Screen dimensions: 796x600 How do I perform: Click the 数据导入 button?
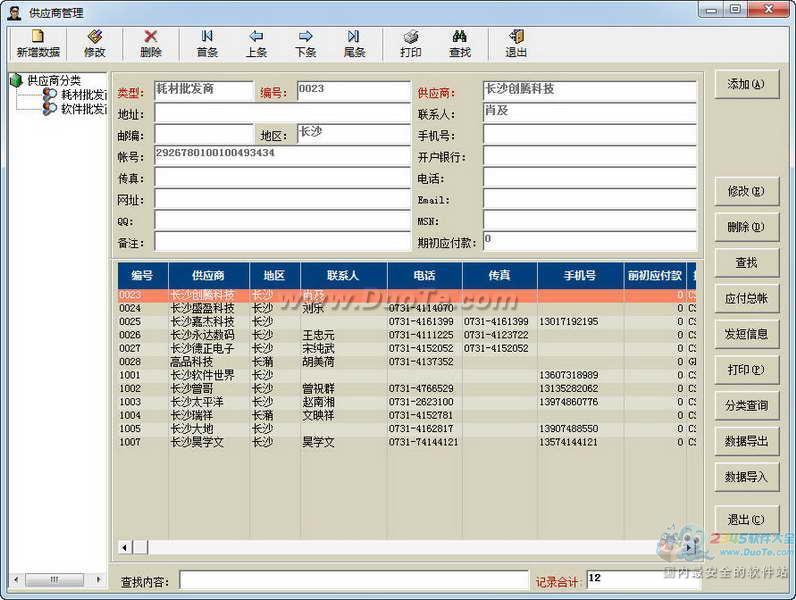pyautogui.click(x=746, y=477)
